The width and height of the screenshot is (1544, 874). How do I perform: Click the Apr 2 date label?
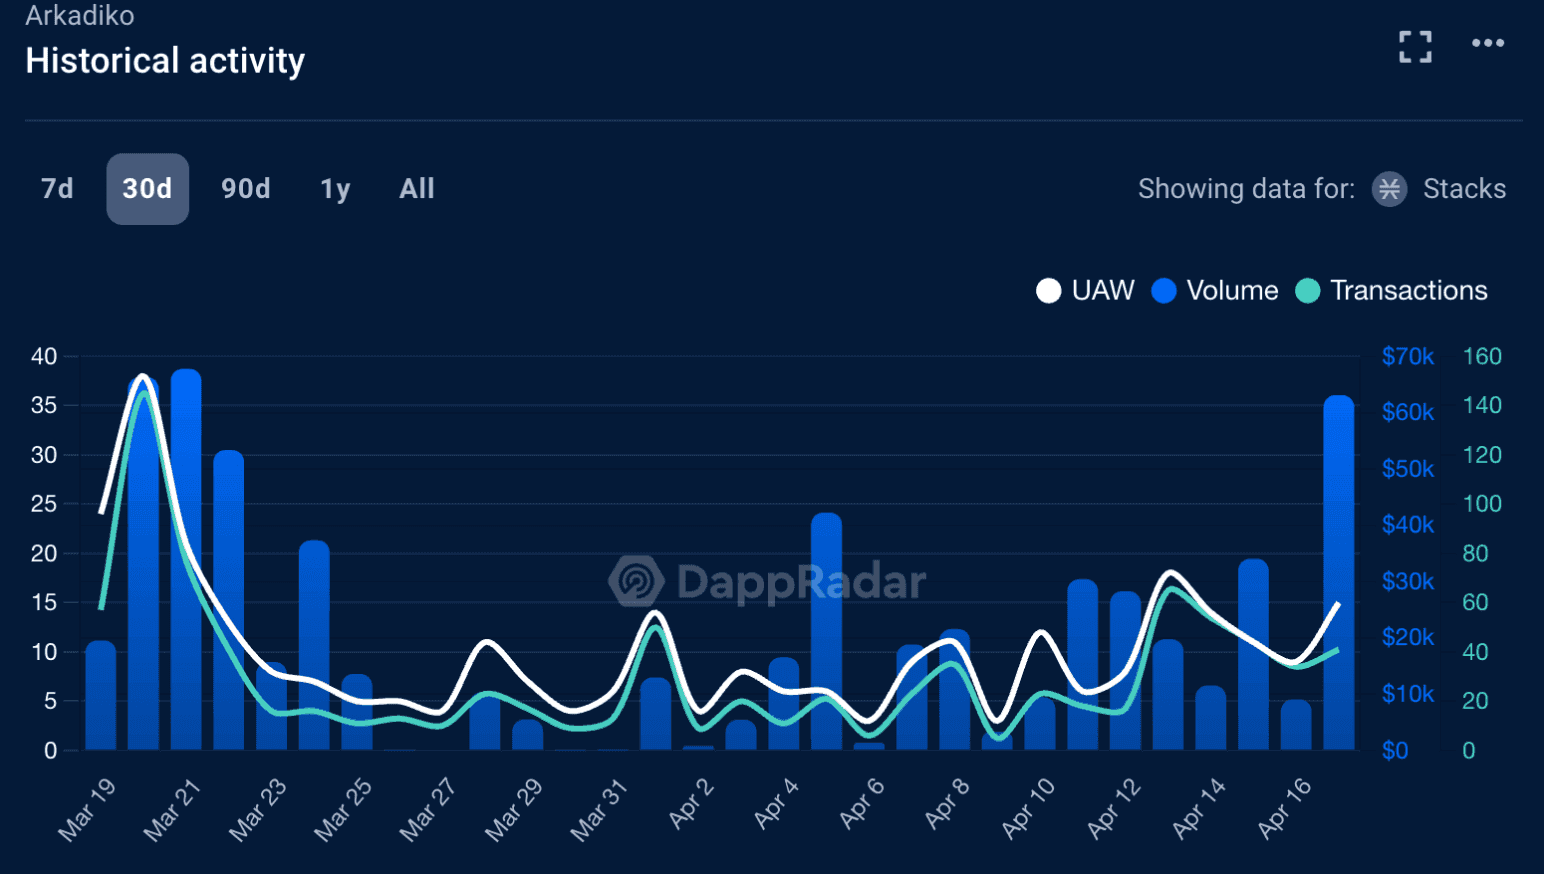point(692,803)
